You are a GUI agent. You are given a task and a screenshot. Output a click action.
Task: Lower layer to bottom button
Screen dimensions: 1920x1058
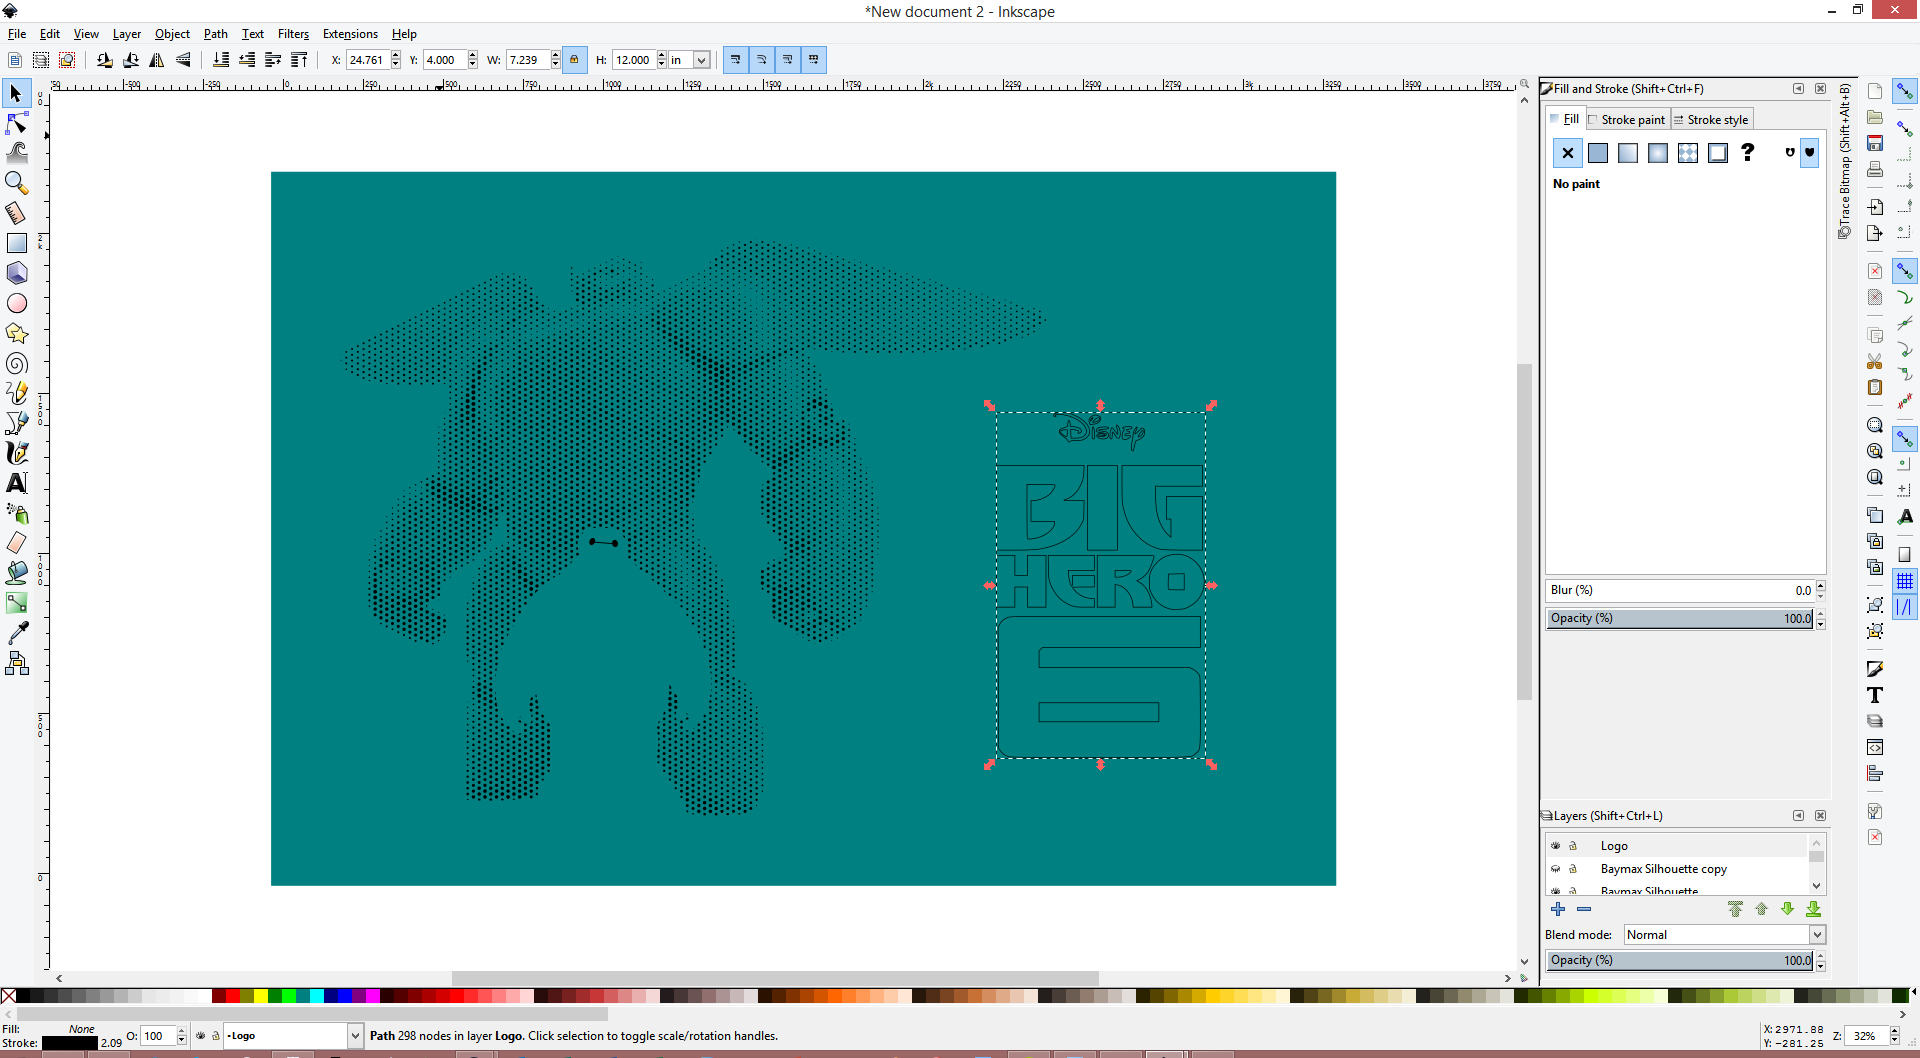click(x=1814, y=909)
